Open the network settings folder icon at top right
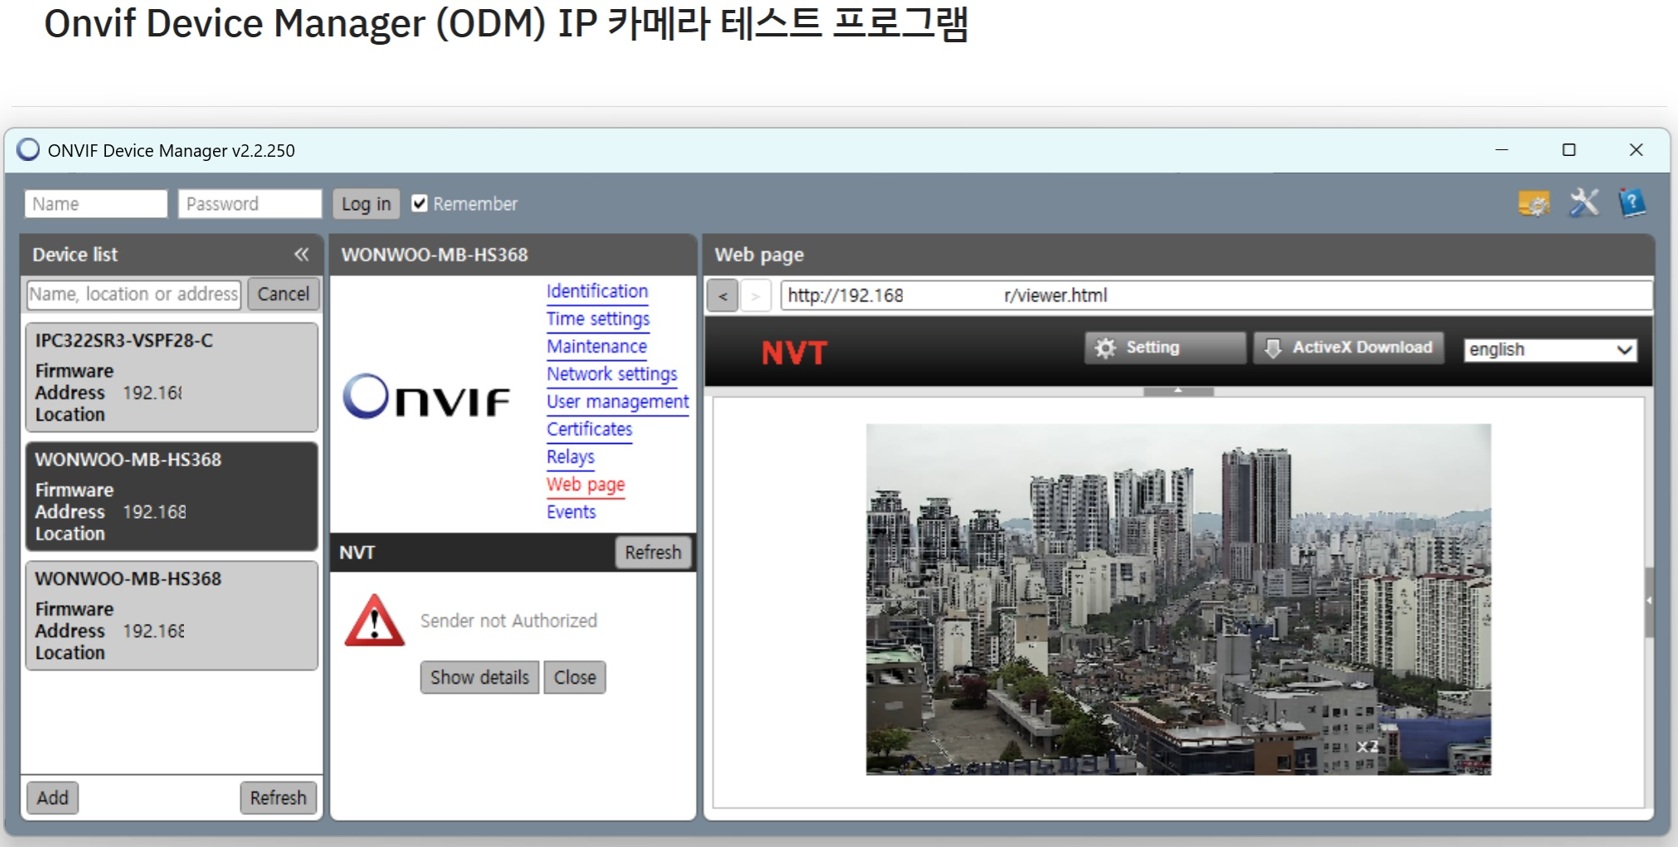The image size is (1678, 847). [1534, 204]
